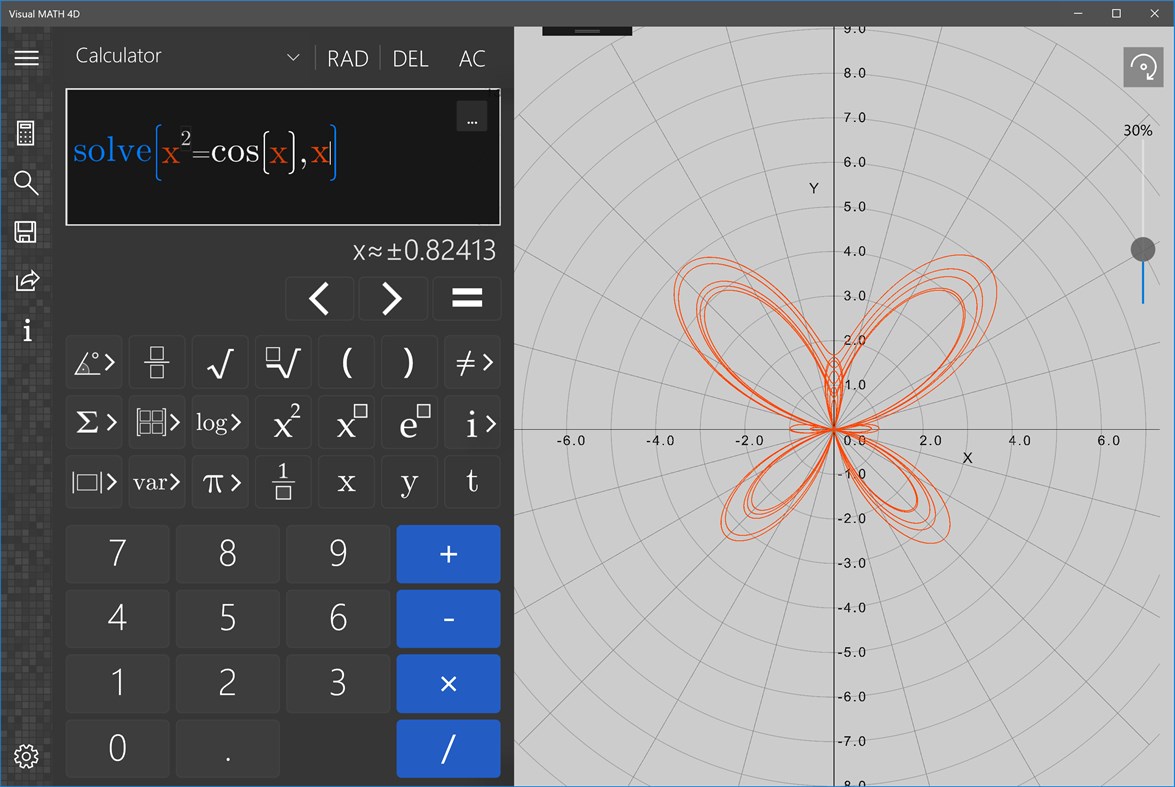The width and height of the screenshot is (1175, 787).
Task: Tap digit 1 key
Action: [x=117, y=683]
